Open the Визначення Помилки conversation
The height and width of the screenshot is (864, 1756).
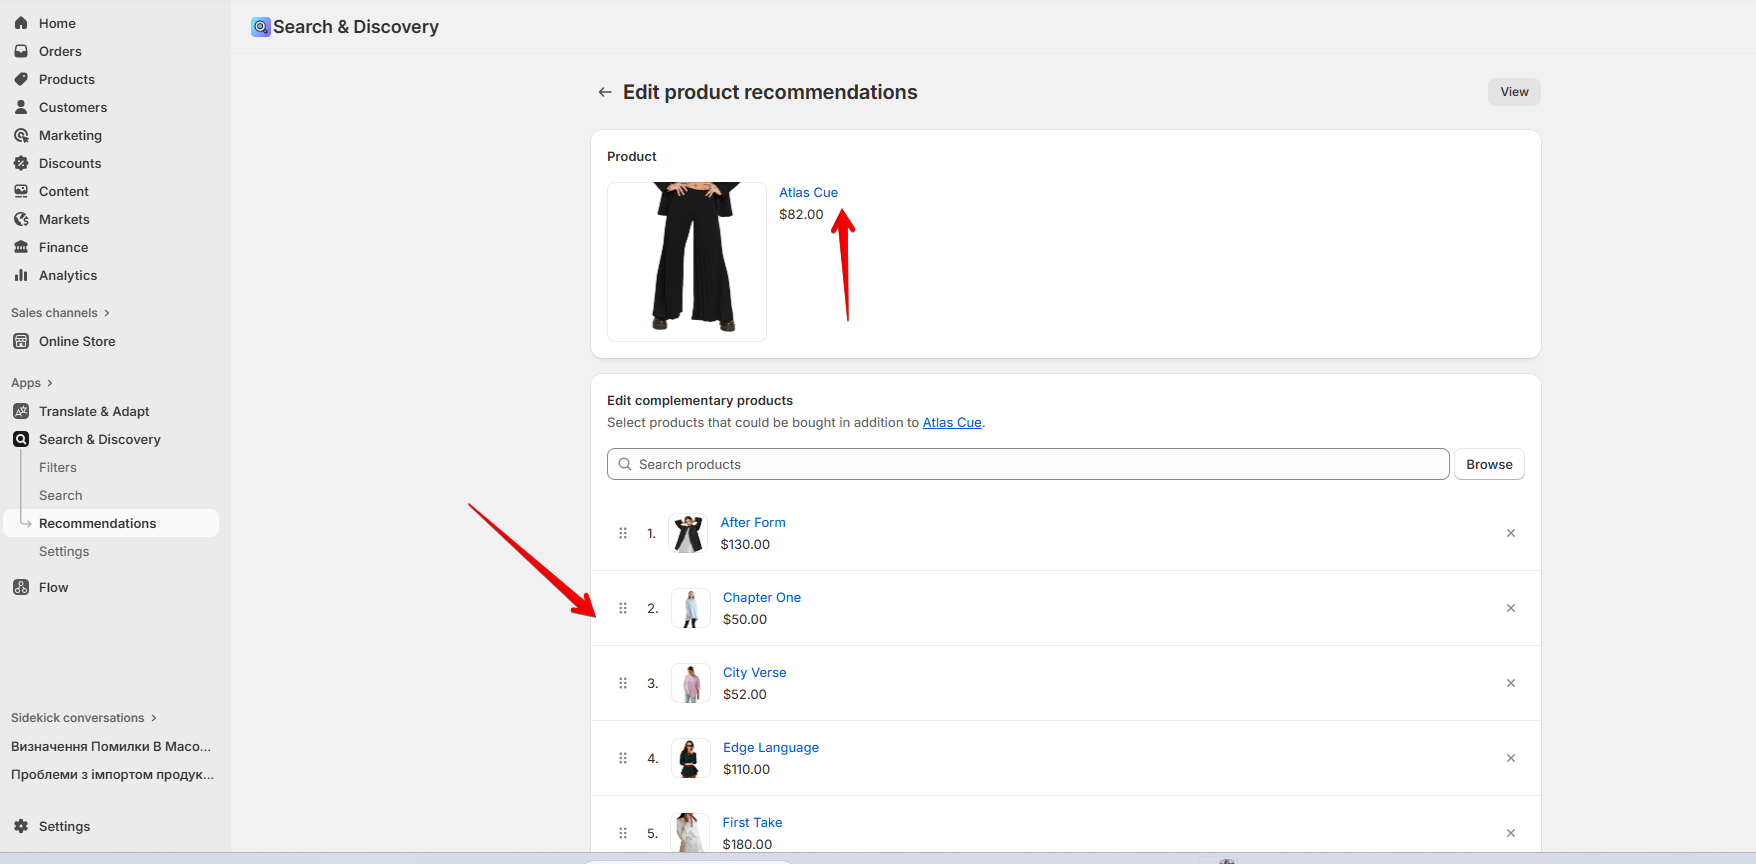[111, 746]
